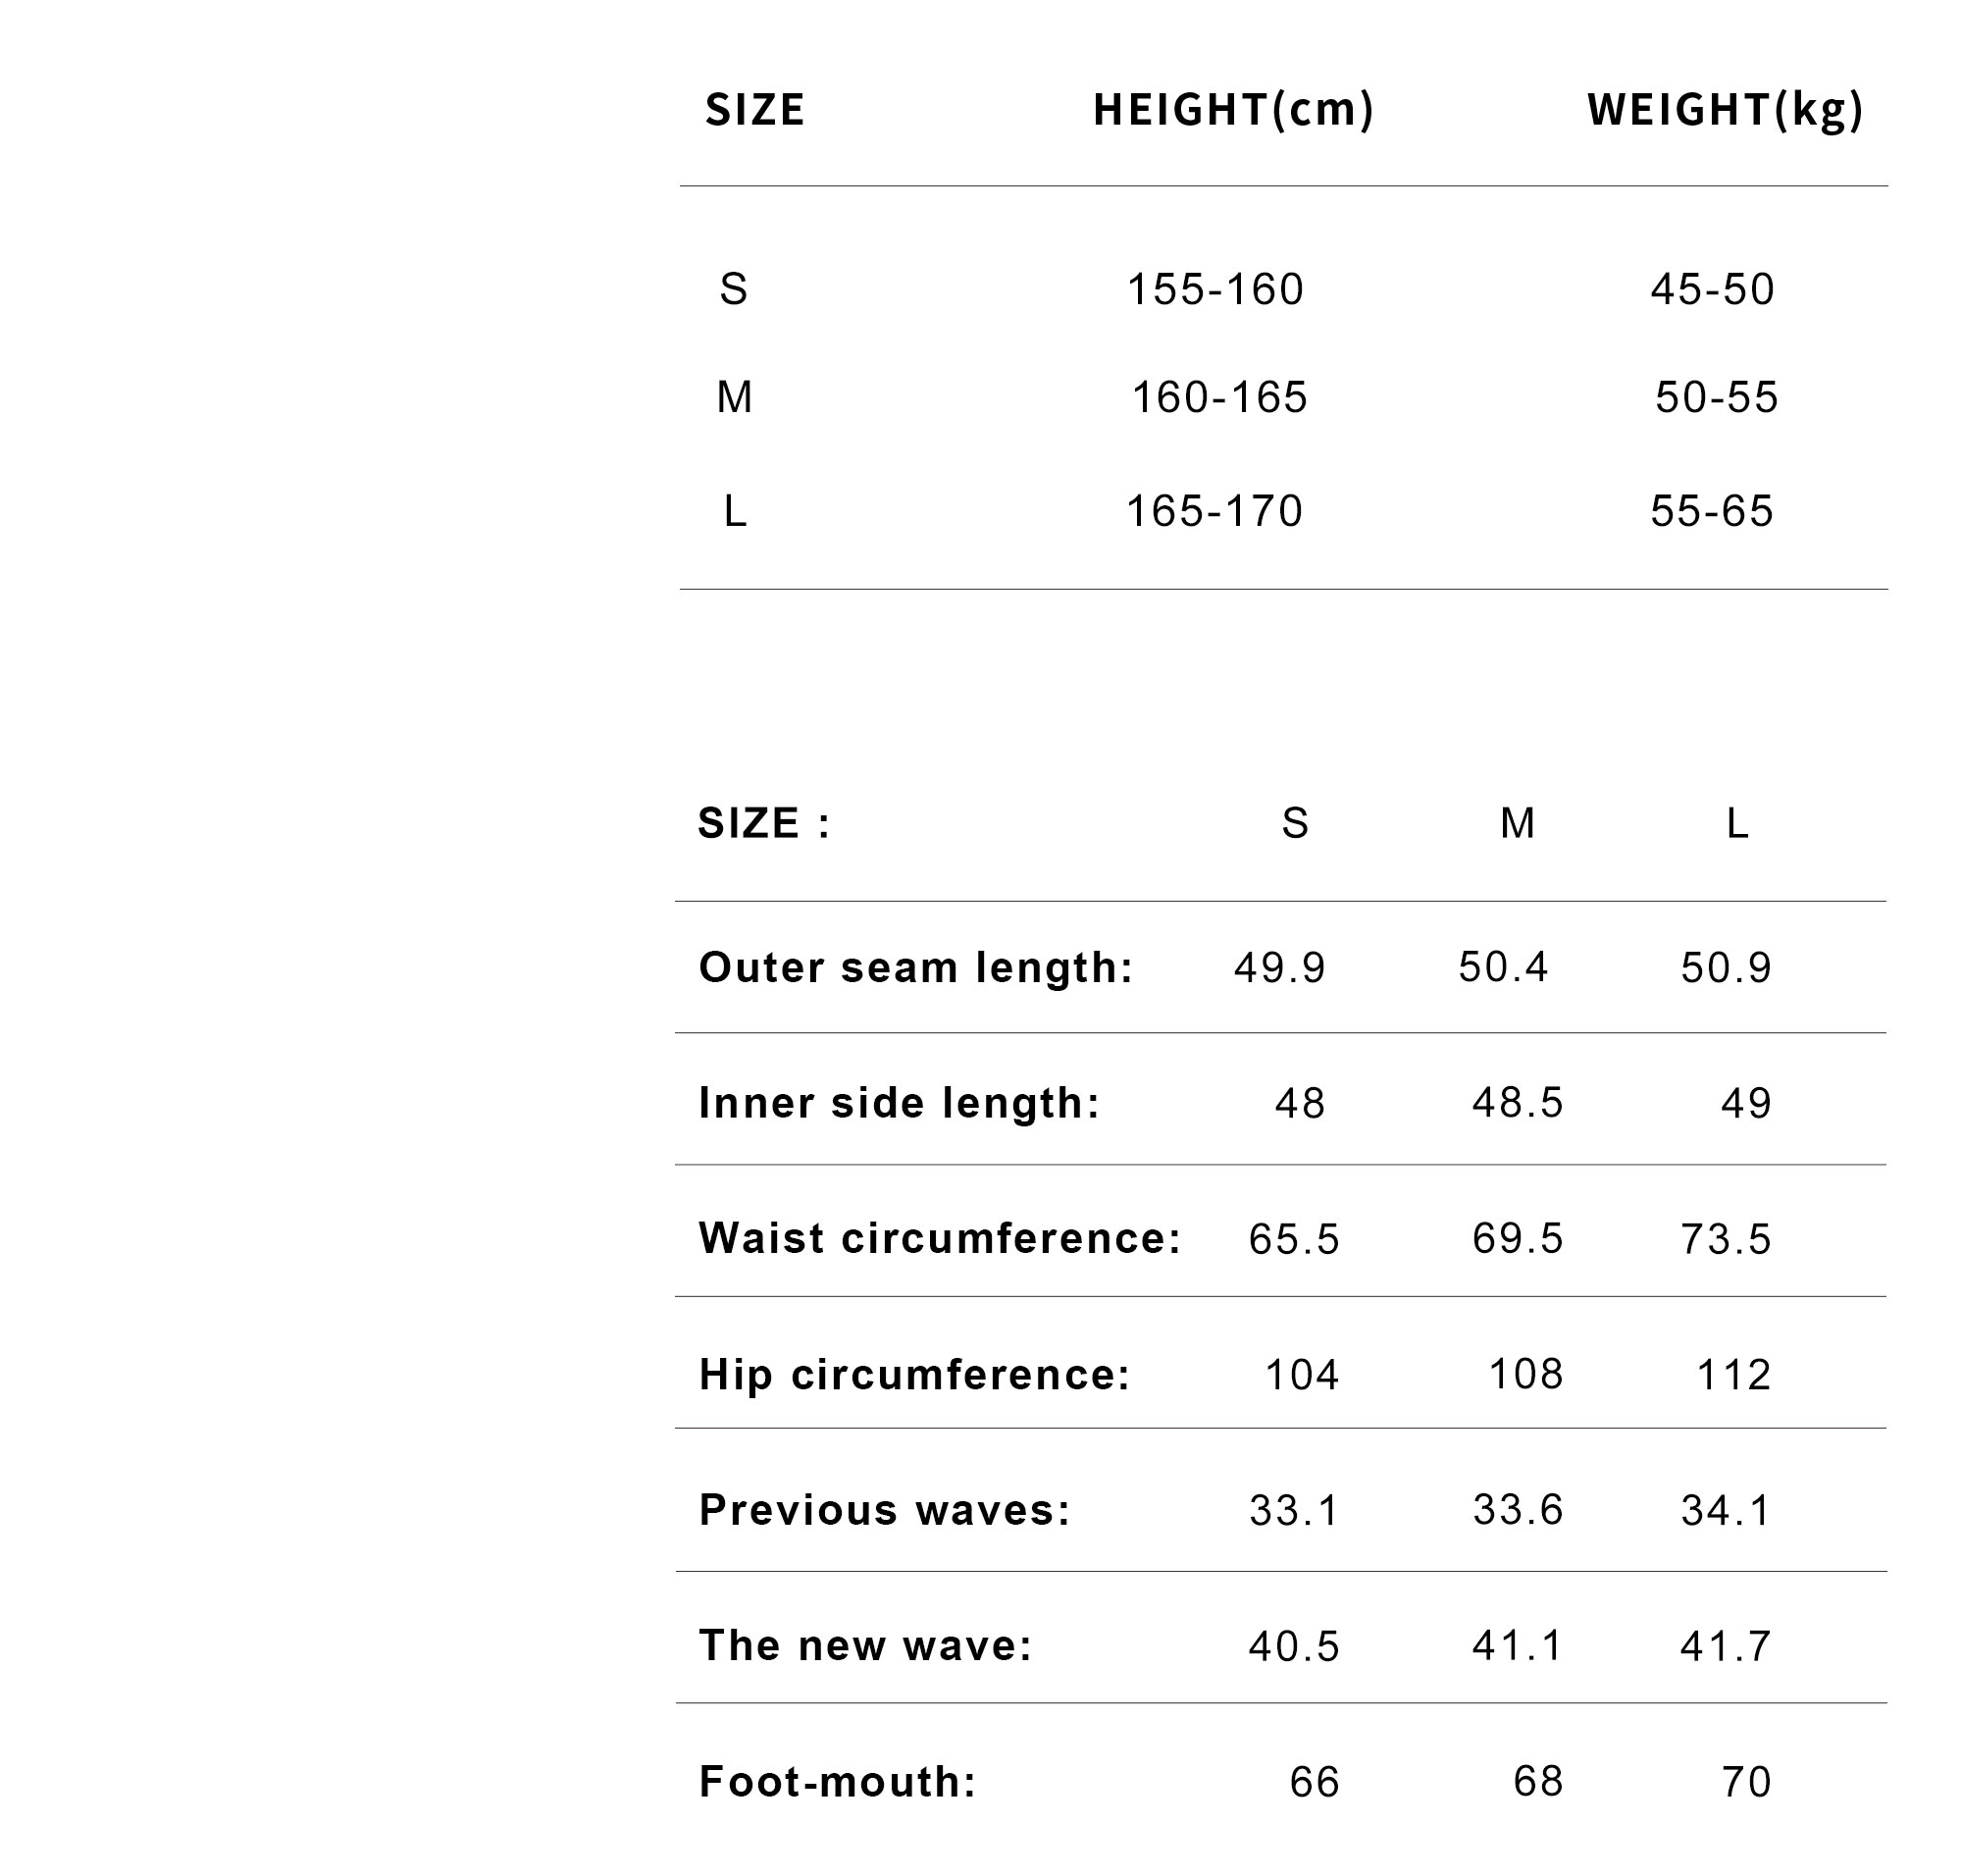
Task: Select the Inner side length label
Action: [899, 1103]
